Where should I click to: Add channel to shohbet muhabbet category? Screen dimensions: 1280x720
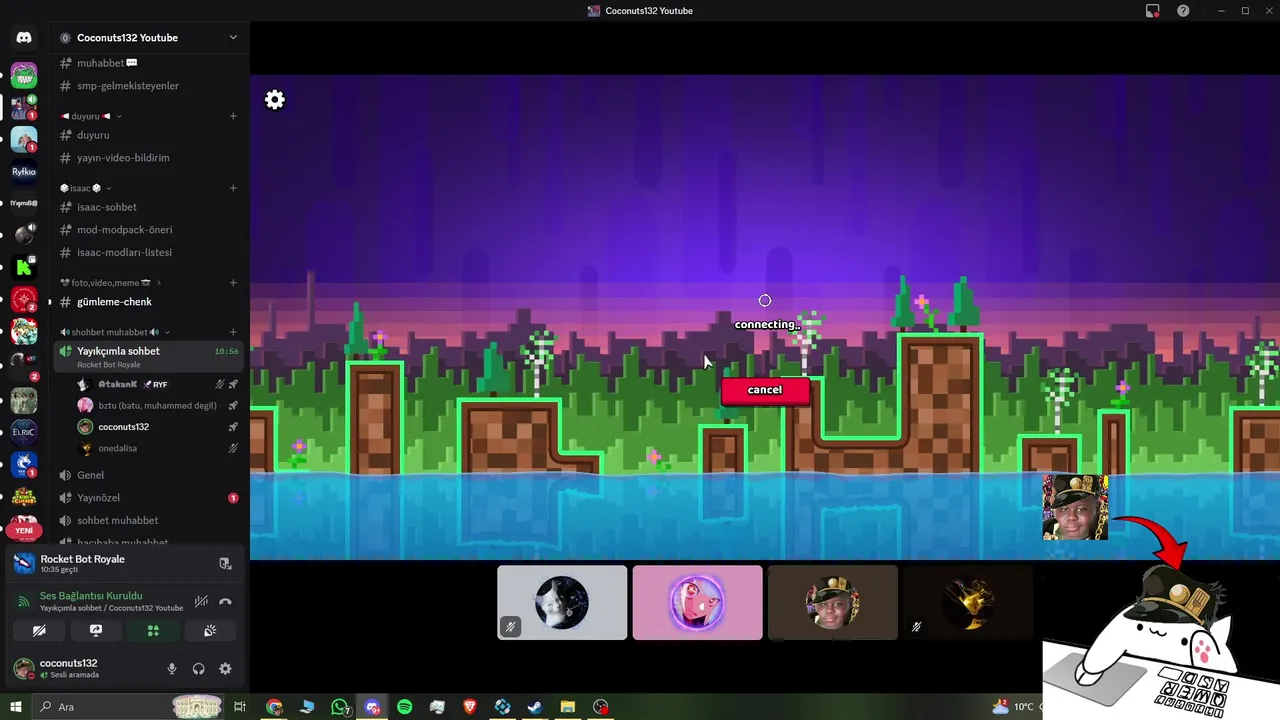[233, 332]
